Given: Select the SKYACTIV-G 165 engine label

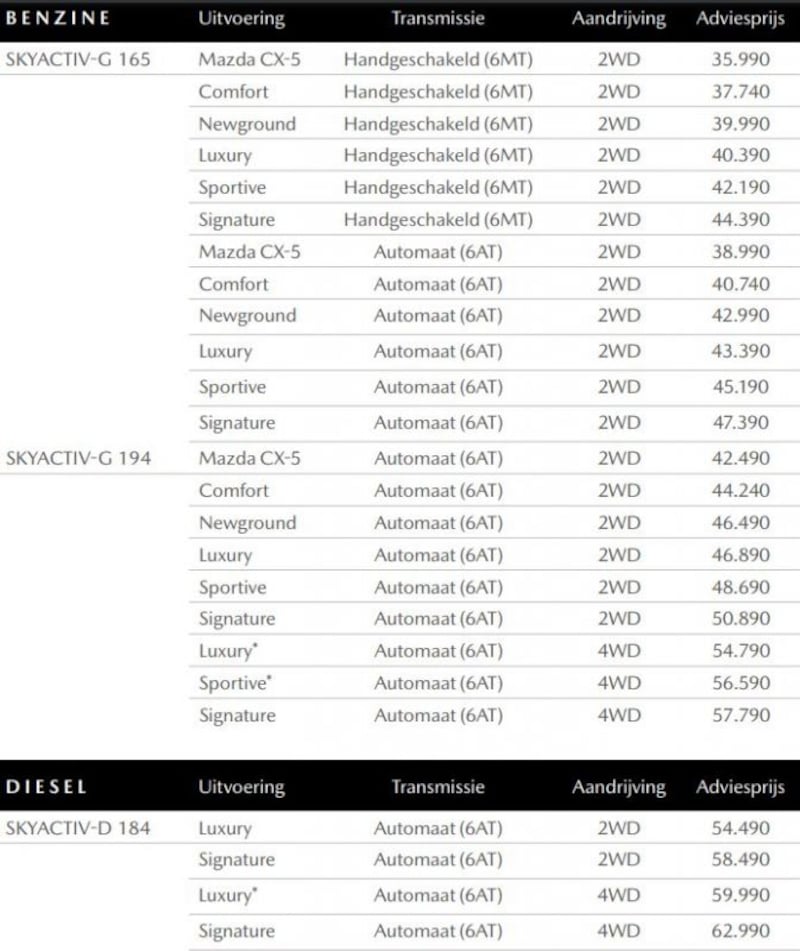Looking at the screenshot, I should pos(78,59).
